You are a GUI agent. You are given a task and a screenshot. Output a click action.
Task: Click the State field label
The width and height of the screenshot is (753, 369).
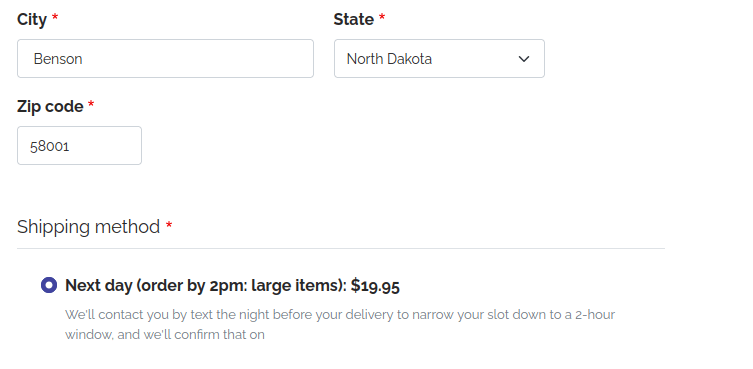pos(353,19)
